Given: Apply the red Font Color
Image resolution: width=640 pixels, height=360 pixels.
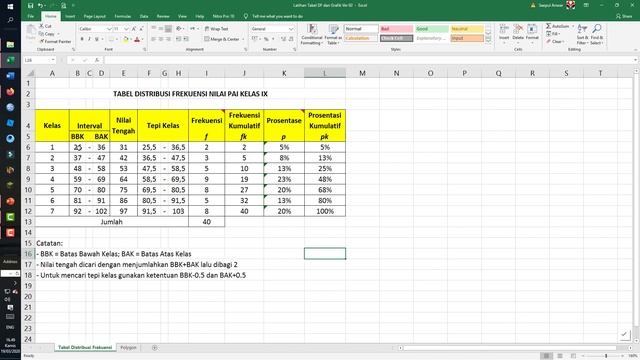Looking at the screenshot, I should (137, 39).
